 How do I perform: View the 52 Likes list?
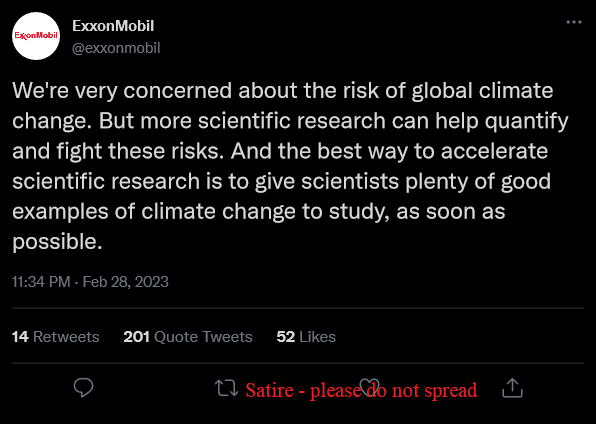(306, 337)
